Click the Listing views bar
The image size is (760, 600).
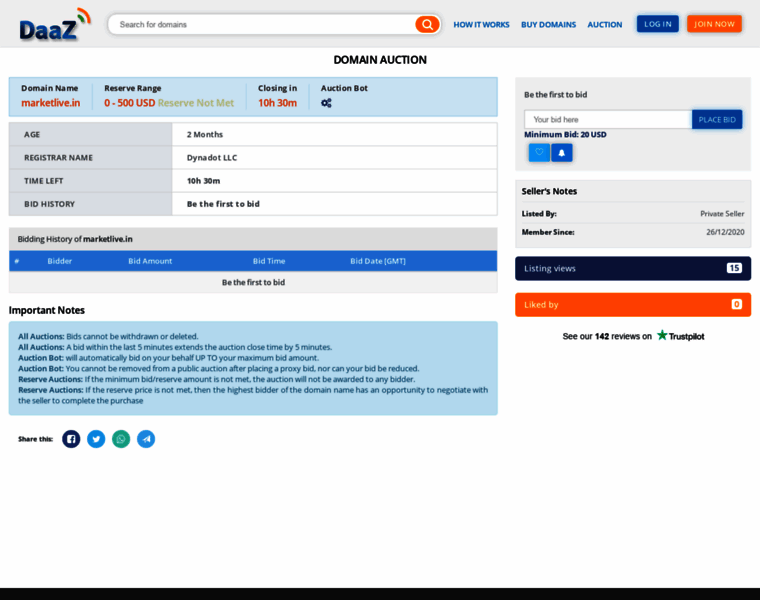[633, 268]
